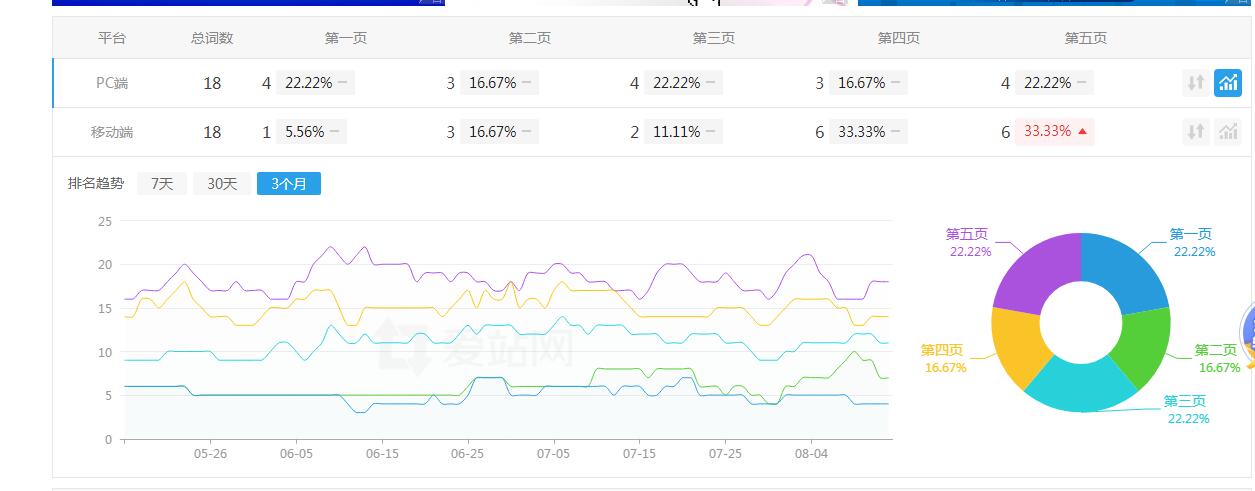This screenshot has height=491, width=1255.
Task: Select the 7天 ranking trend range
Action: click(x=162, y=184)
